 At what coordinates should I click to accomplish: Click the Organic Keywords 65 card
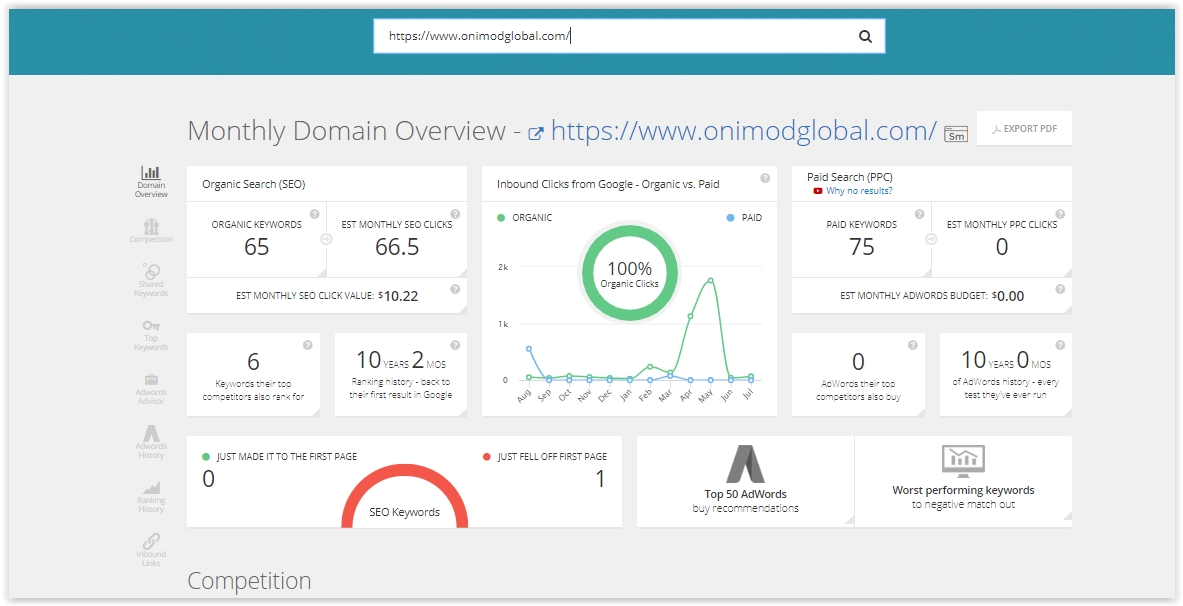pos(257,239)
